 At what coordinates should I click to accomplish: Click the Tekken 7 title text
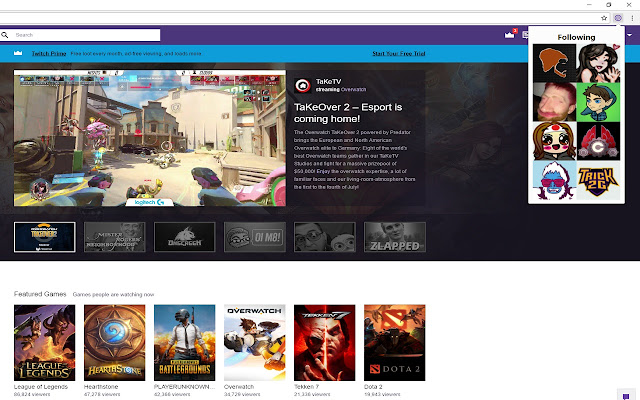coord(307,387)
